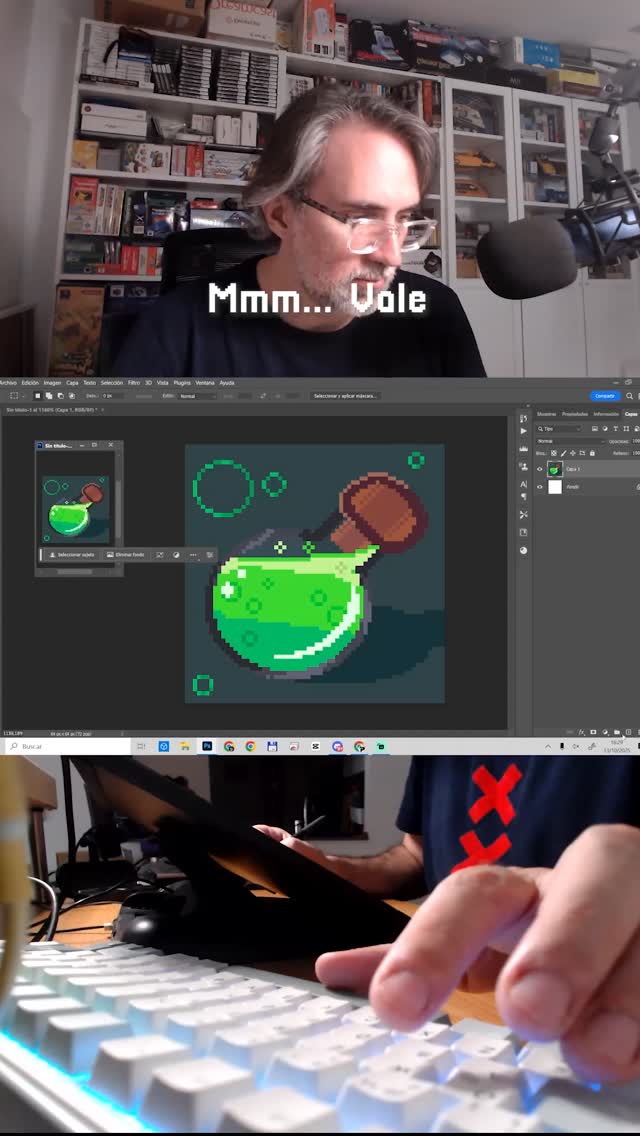Open the Histogram panel icon
This screenshot has width=640, height=1136.
523,449
